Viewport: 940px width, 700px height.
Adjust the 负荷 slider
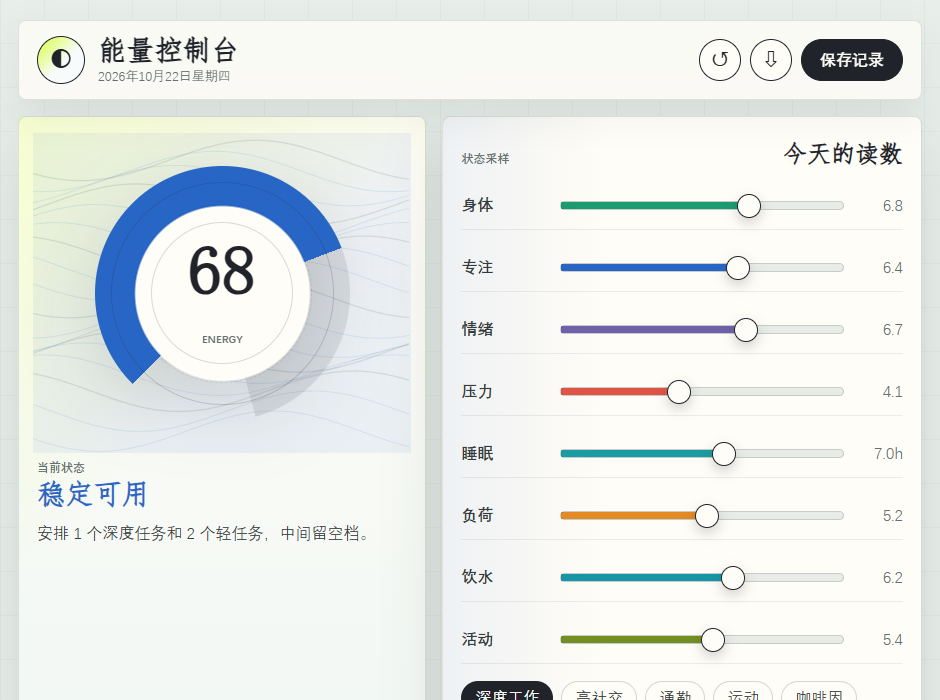702,516
